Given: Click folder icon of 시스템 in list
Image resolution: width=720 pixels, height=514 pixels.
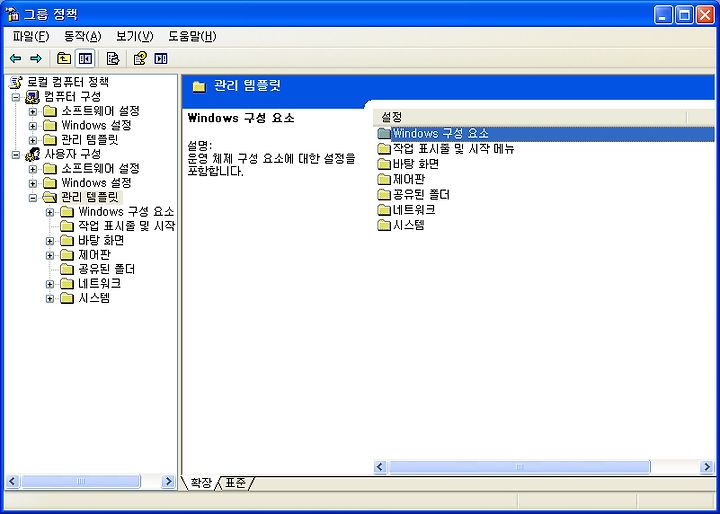Looking at the screenshot, I should pyautogui.click(x=384, y=225).
